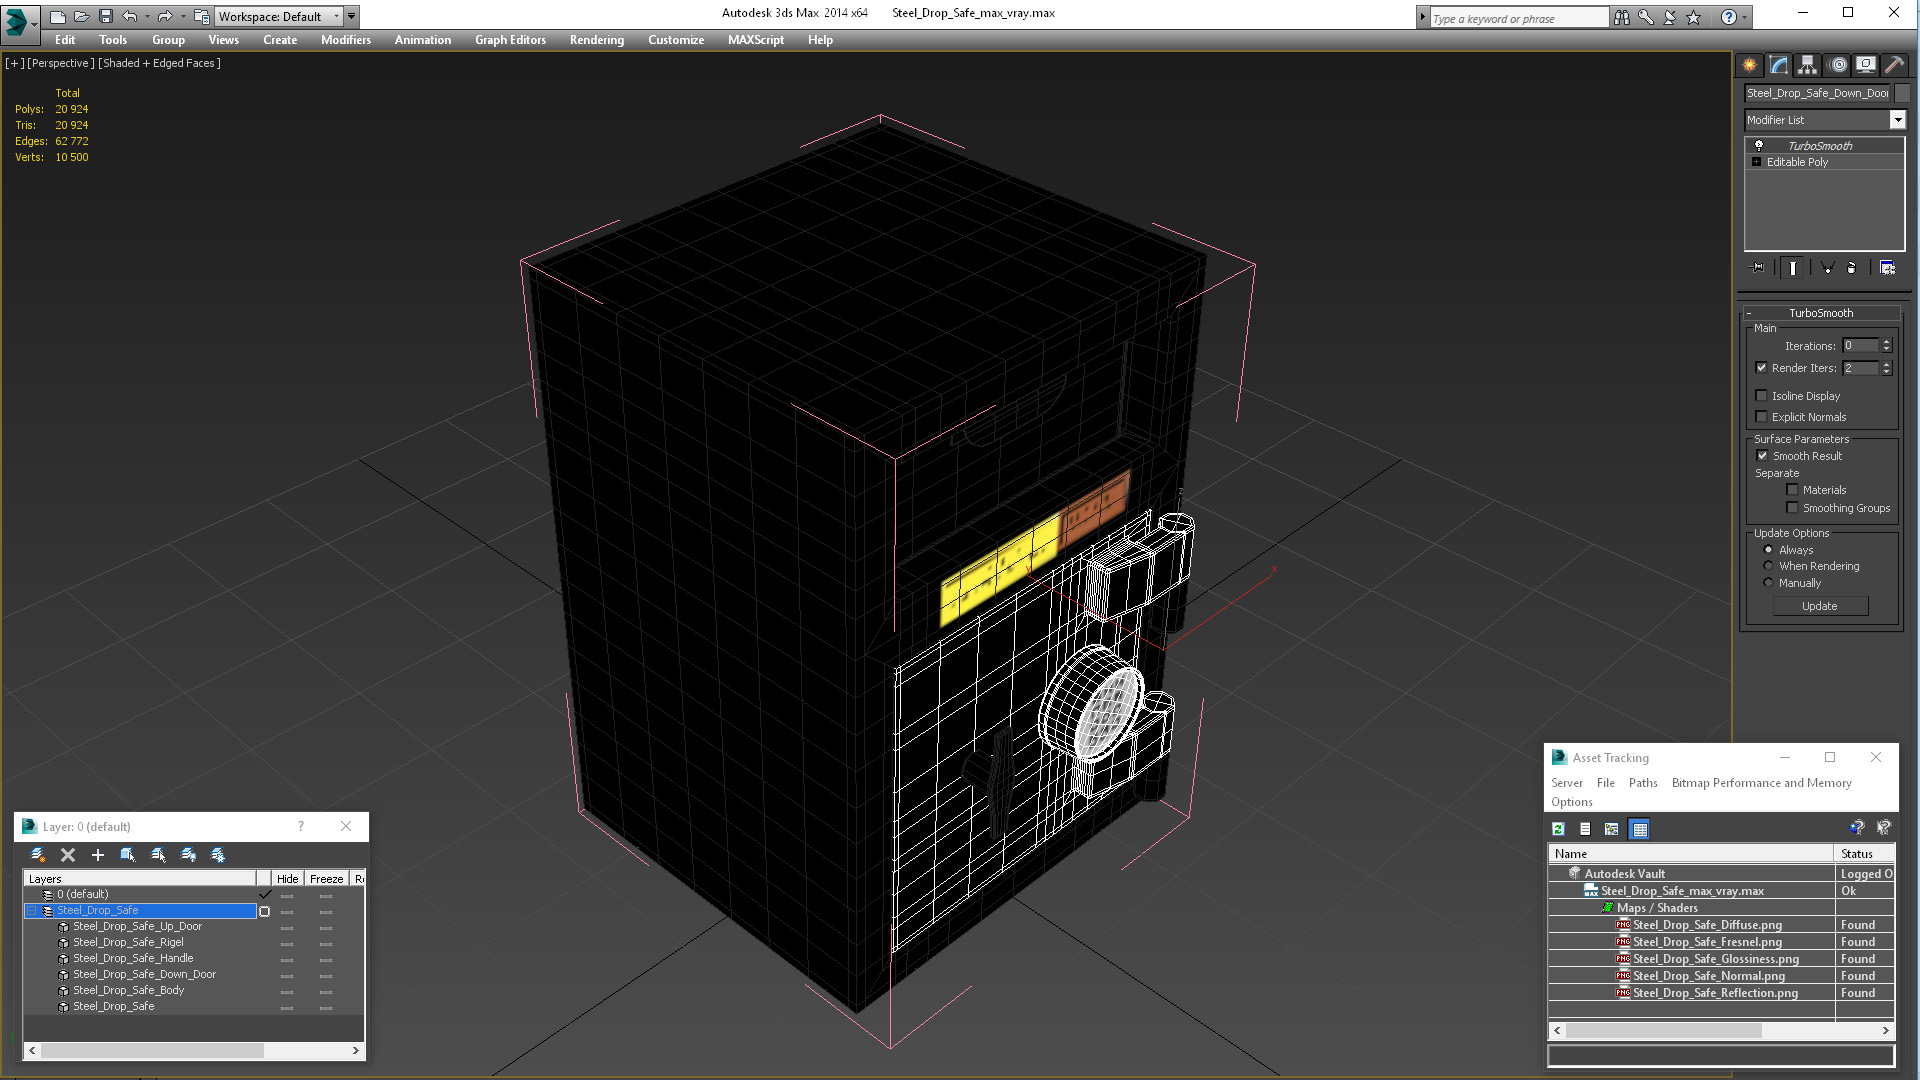Viewport: 1920px width, 1080px height.
Task: Click Remove Modifier trash icon
Action: [1851, 268]
